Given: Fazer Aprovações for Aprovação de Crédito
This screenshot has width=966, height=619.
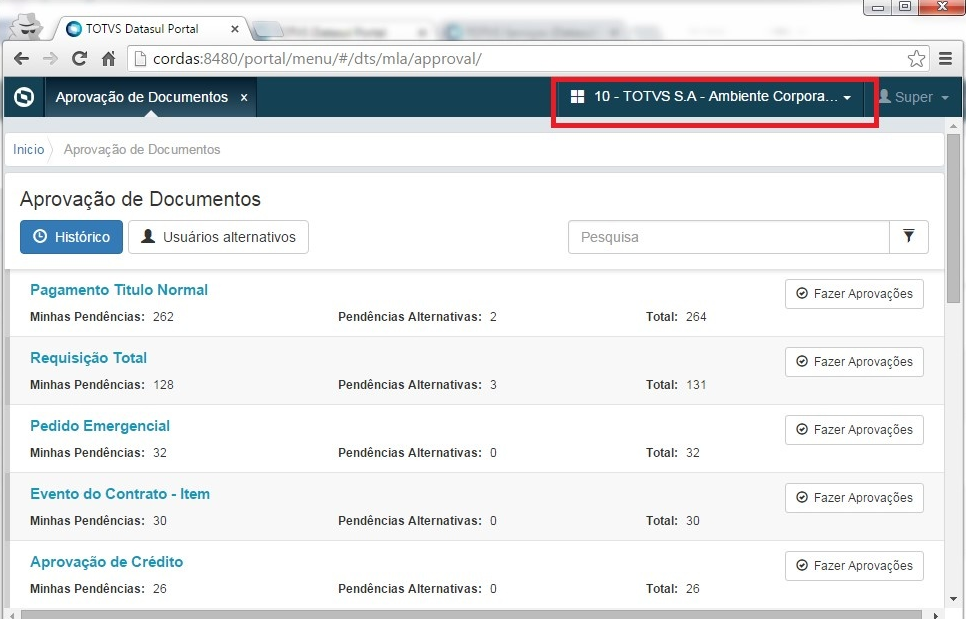Looking at the screenshot, I should 854,565.
